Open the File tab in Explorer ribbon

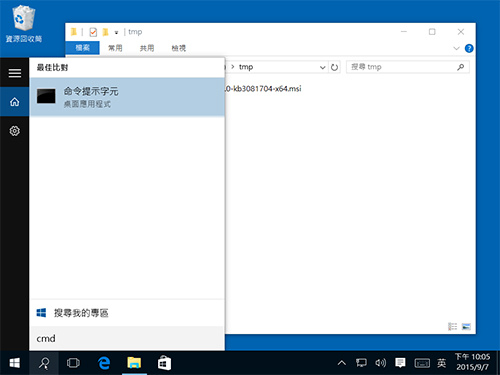point(83,48)
